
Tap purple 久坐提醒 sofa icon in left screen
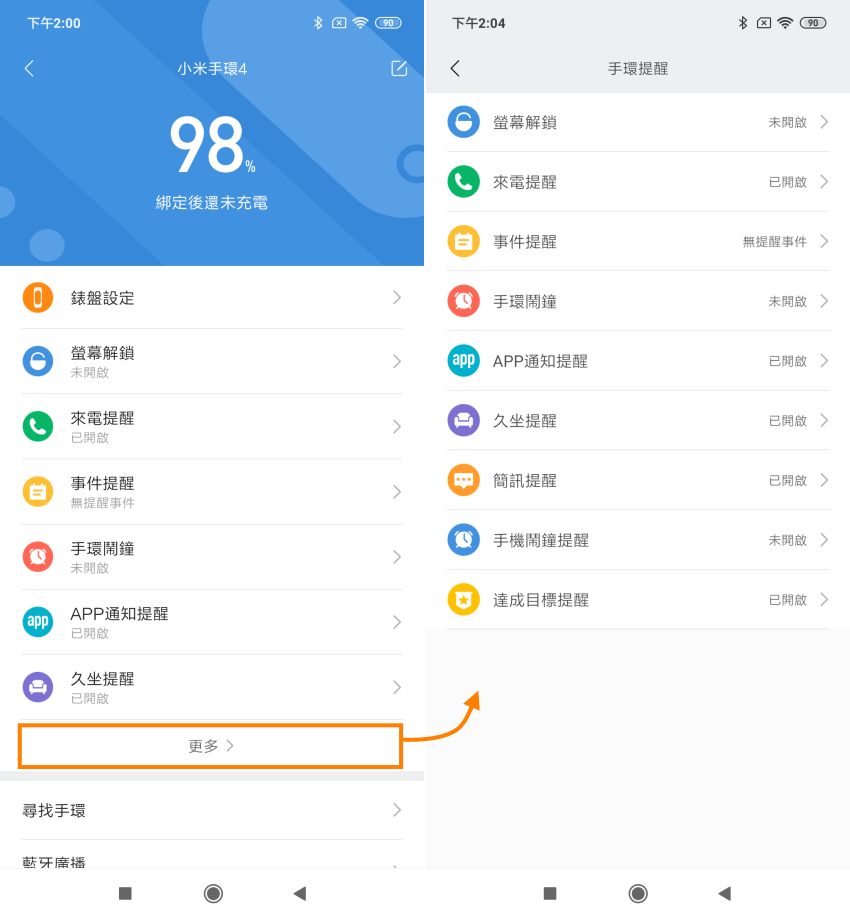pyautogui.click(x=38, y=686)
